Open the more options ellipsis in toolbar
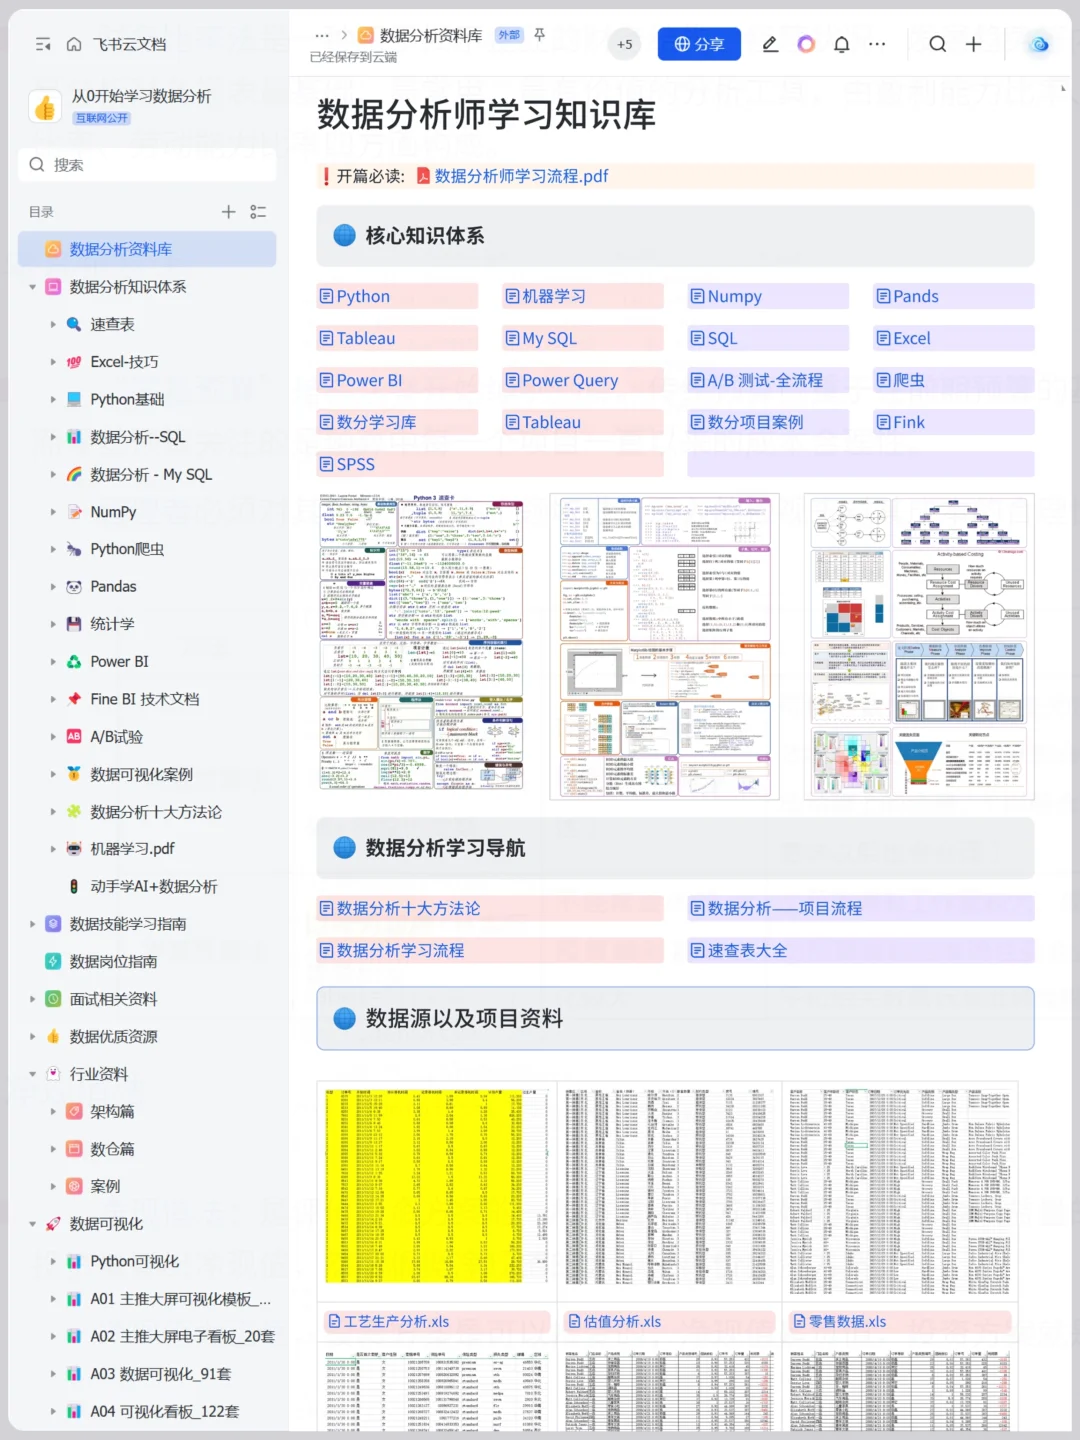 click(x=877, y=44)
